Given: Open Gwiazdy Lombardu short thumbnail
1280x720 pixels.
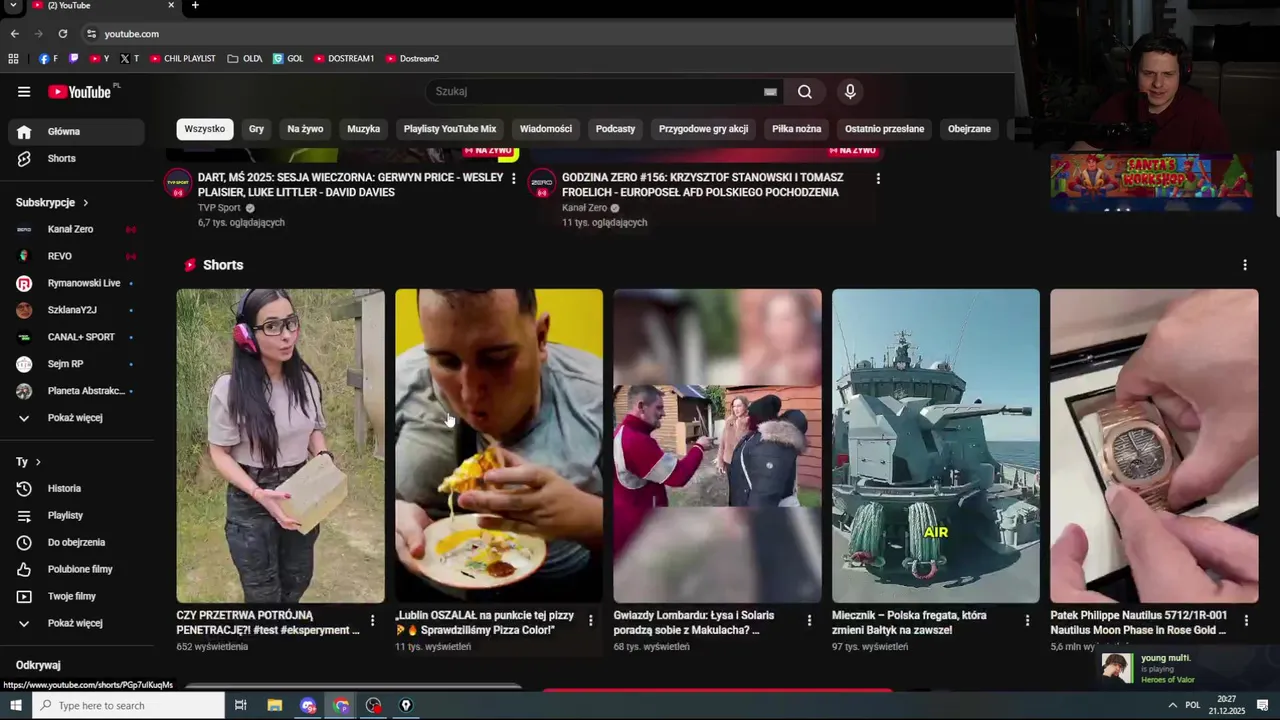Looking at the screenshot, I should 717,446.
